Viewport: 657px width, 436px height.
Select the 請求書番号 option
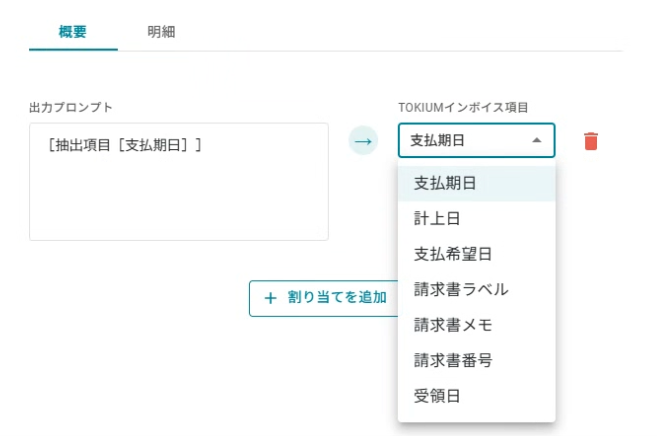pos(452,360)
